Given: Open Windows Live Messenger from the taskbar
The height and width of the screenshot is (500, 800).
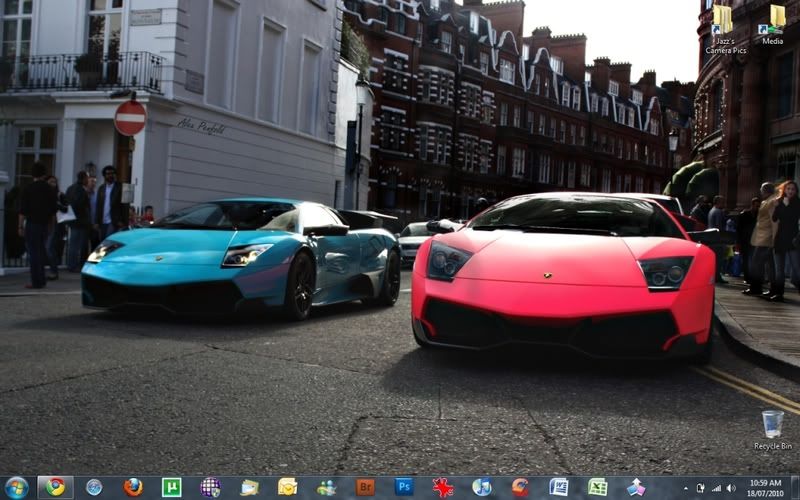Looking at the screenshot, I should (x=327, y=487).
